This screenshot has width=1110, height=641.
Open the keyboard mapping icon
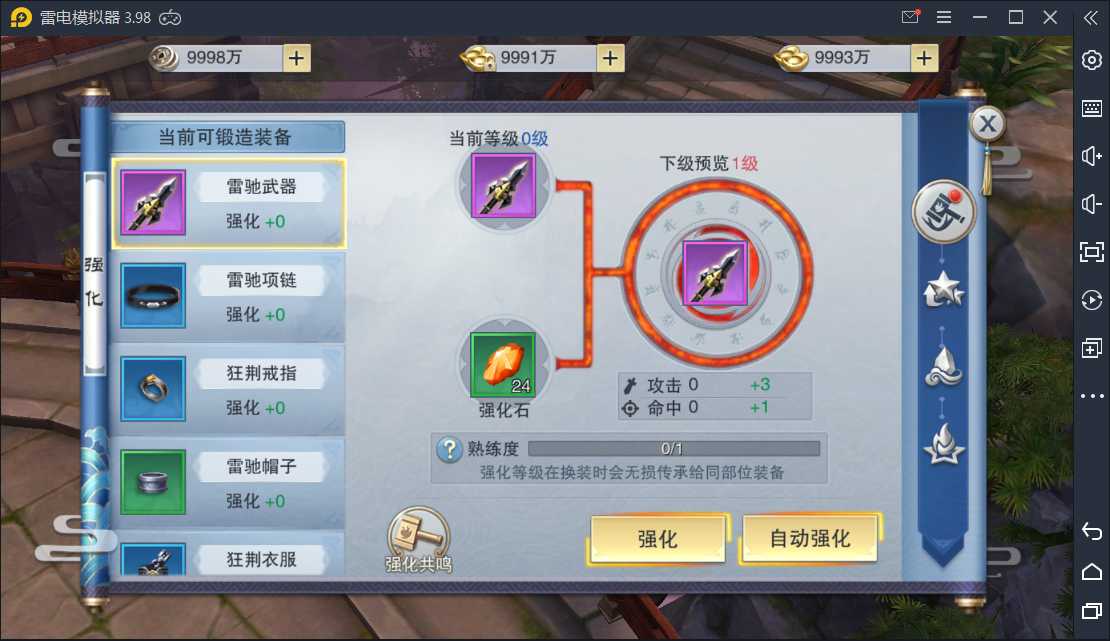[x=1092, y=108]
